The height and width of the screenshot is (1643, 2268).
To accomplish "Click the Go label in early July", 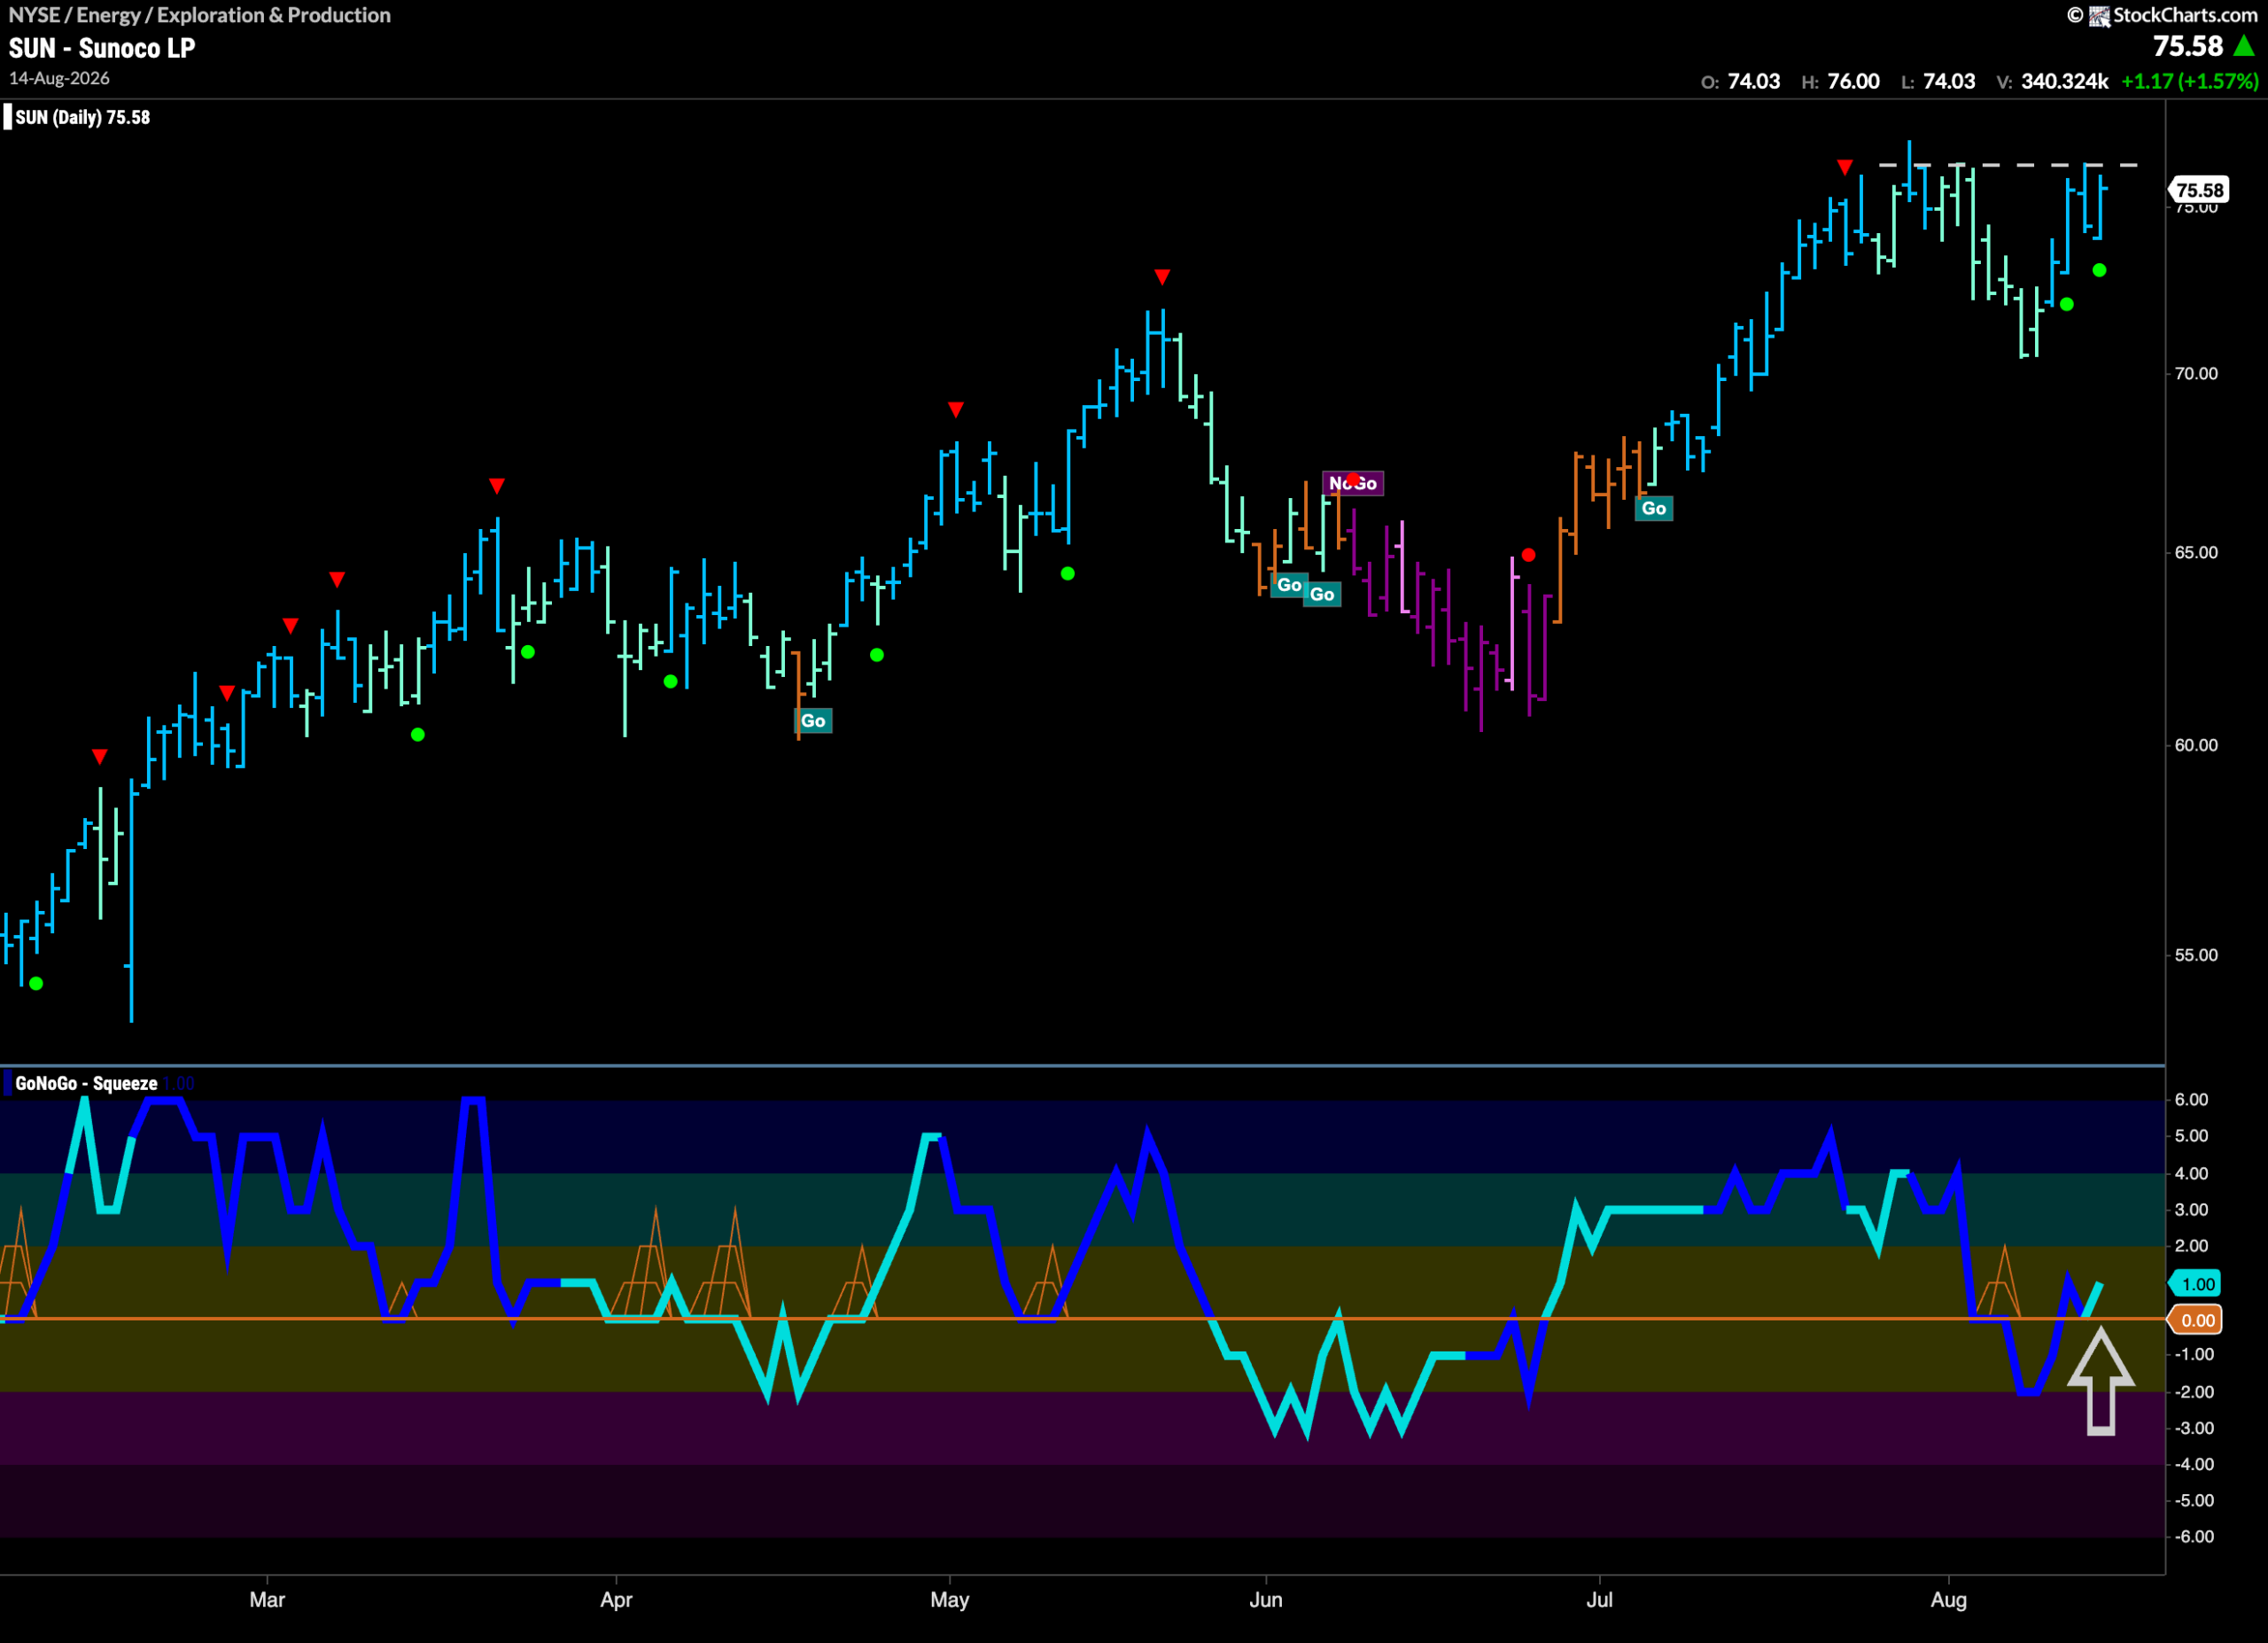I will 1654,509.
